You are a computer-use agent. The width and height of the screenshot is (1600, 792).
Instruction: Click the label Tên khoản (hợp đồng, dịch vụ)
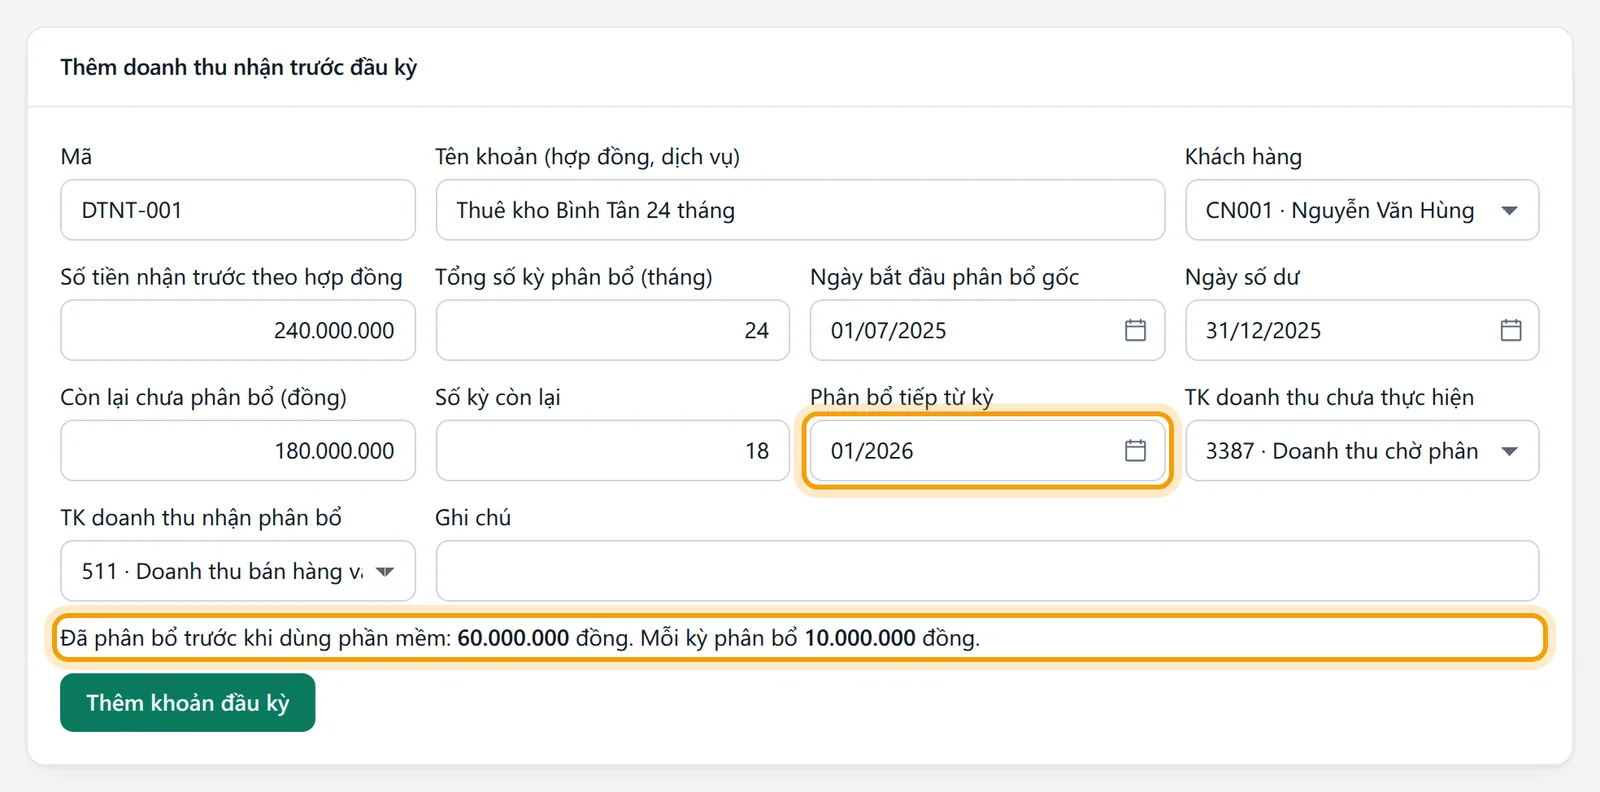tap(588, 157)
